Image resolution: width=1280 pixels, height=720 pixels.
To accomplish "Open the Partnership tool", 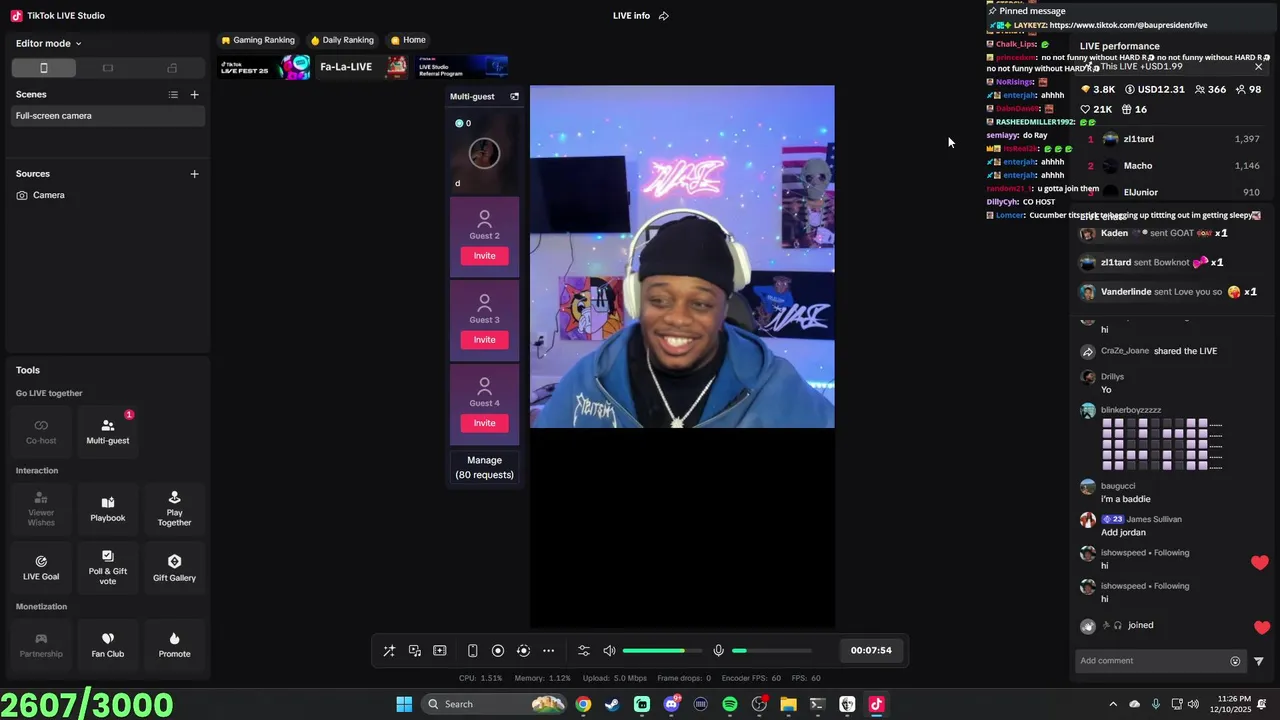I will pyautogui.click(x=41, y=644).
